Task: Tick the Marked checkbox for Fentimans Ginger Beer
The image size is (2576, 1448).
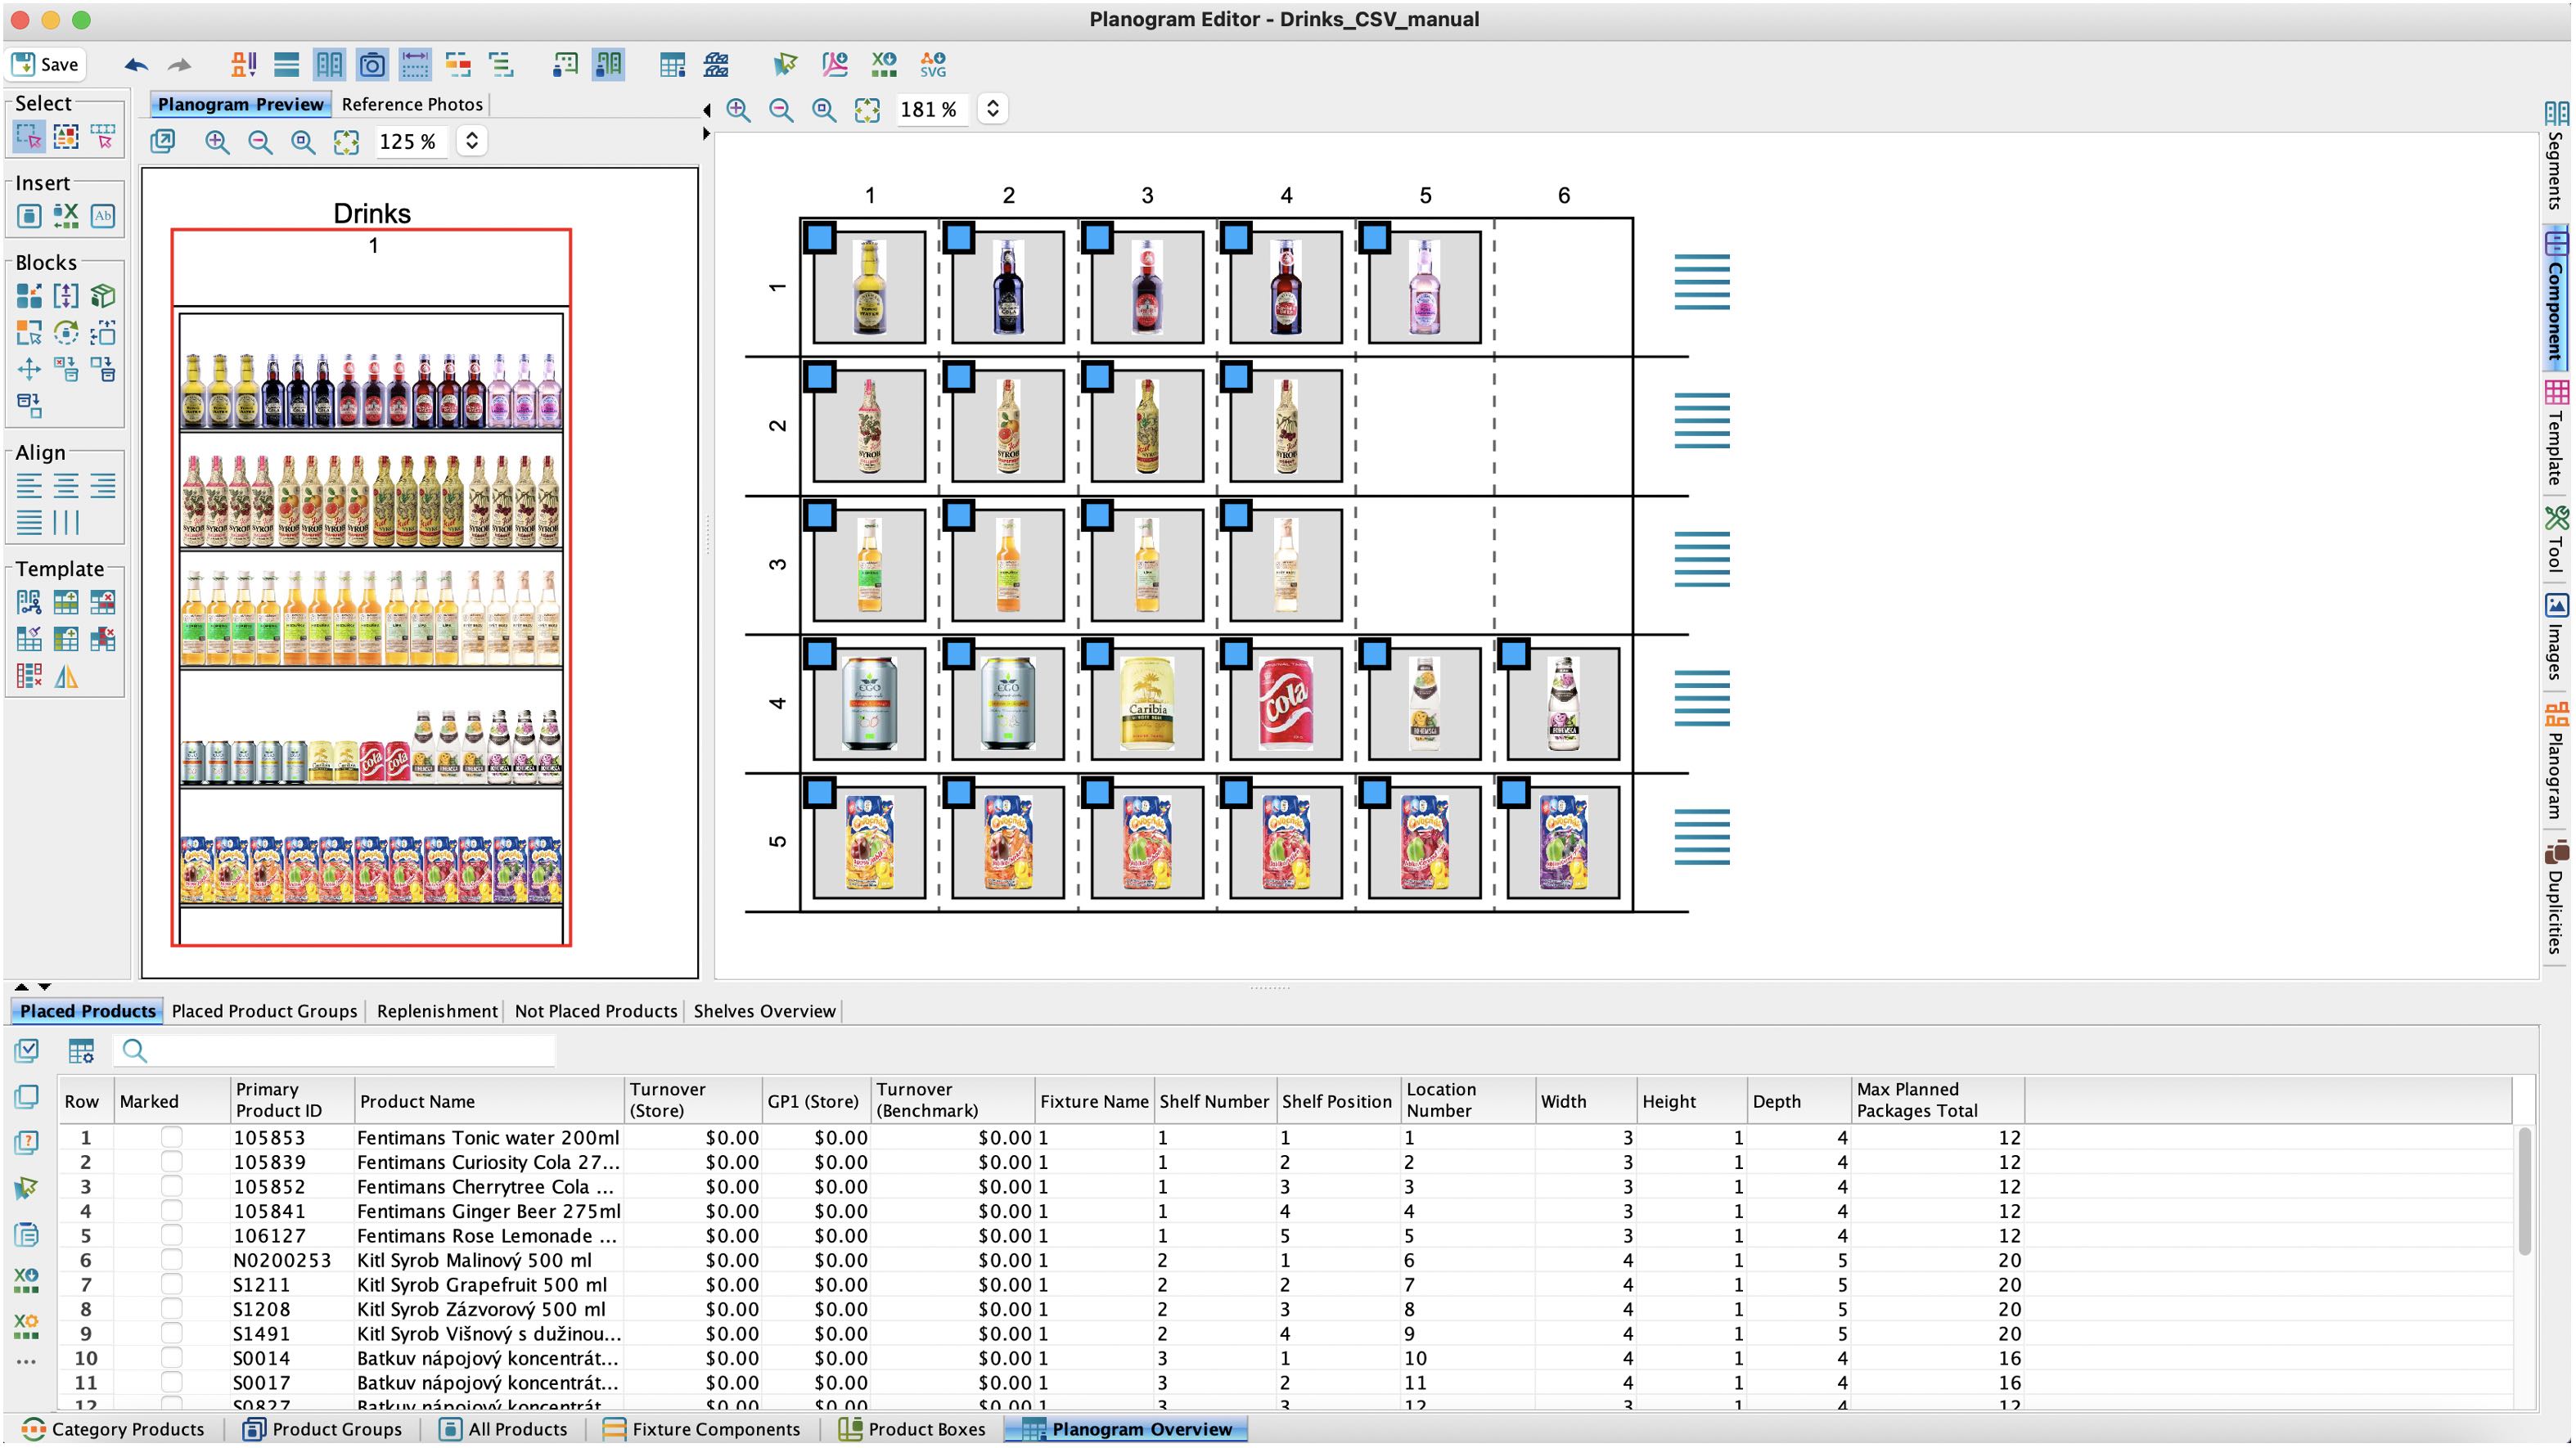Action: tap(172, 1211)
